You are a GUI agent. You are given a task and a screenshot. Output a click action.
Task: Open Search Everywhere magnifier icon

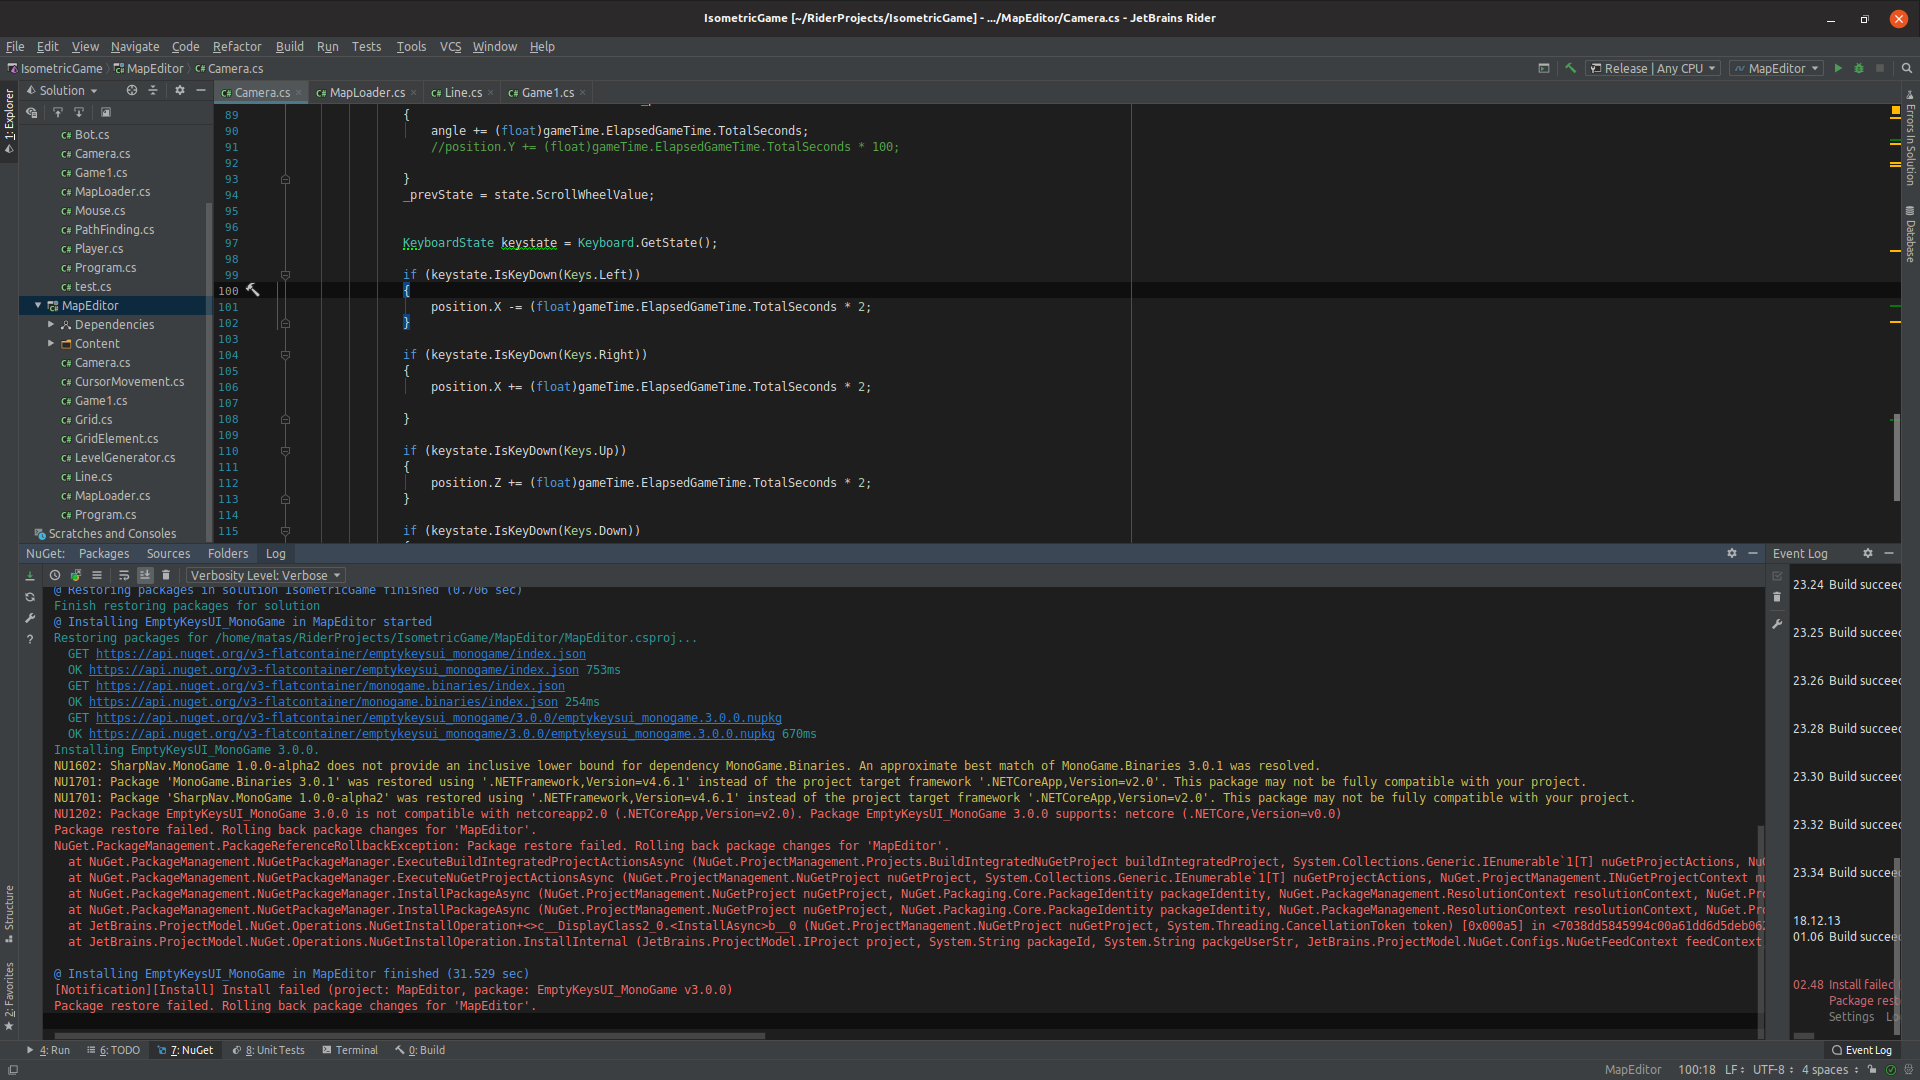point(1907,68)
